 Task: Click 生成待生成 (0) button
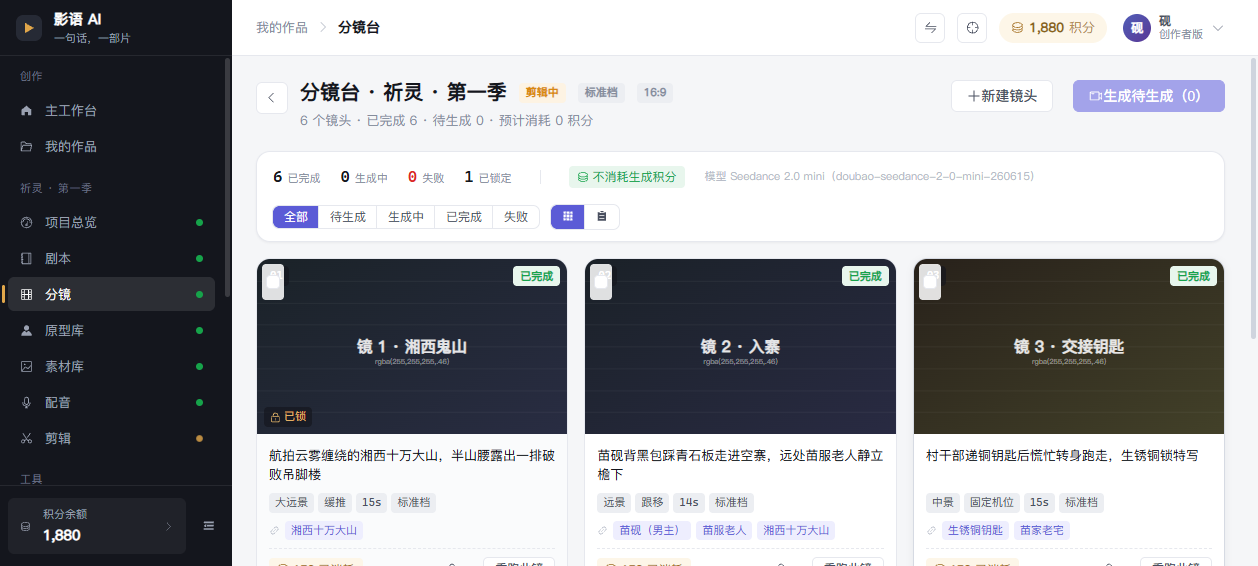(1149, 96)
